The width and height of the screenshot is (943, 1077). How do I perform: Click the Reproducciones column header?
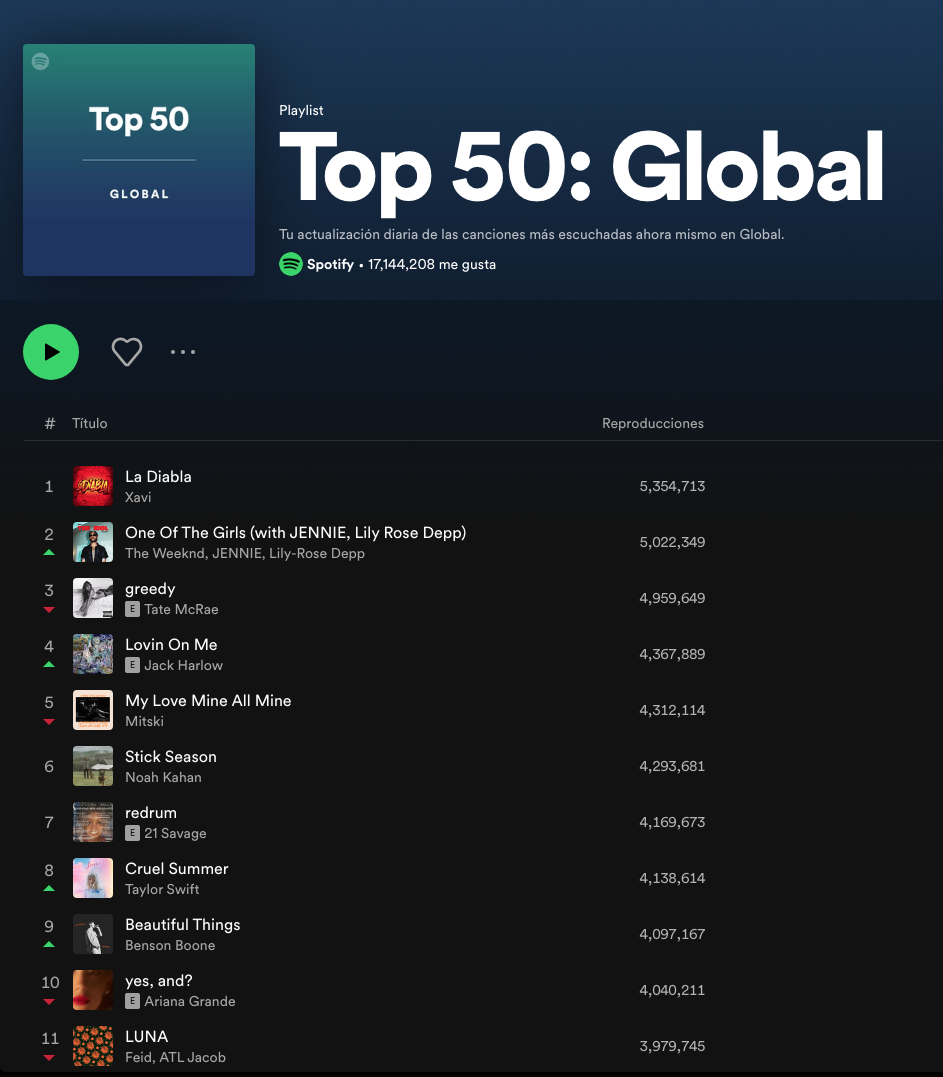coord(653,424)
